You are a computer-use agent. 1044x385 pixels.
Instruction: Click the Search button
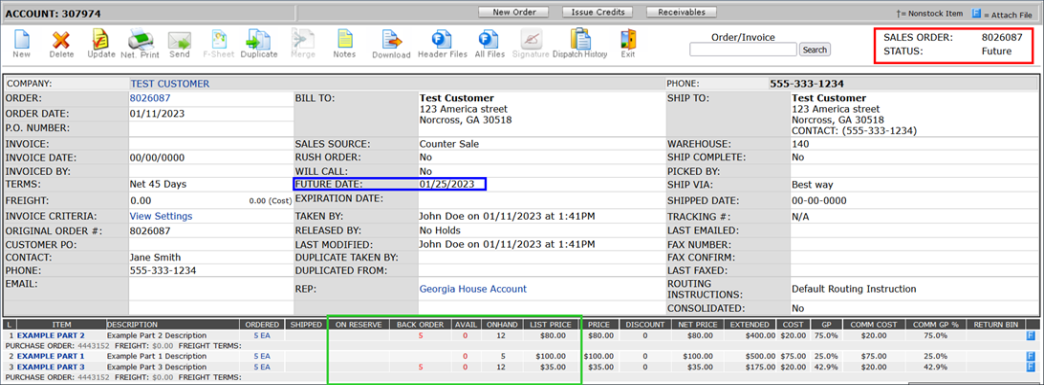(x=814, y=49)
